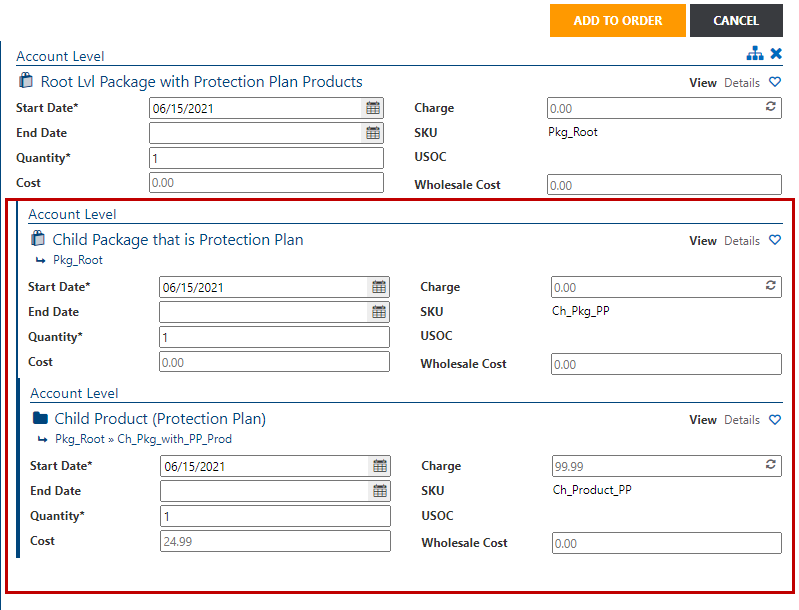Expand Details for Child Package Protection Plan
The height and width of the screenshot is (610, 799).
click(x=742, y=241)
